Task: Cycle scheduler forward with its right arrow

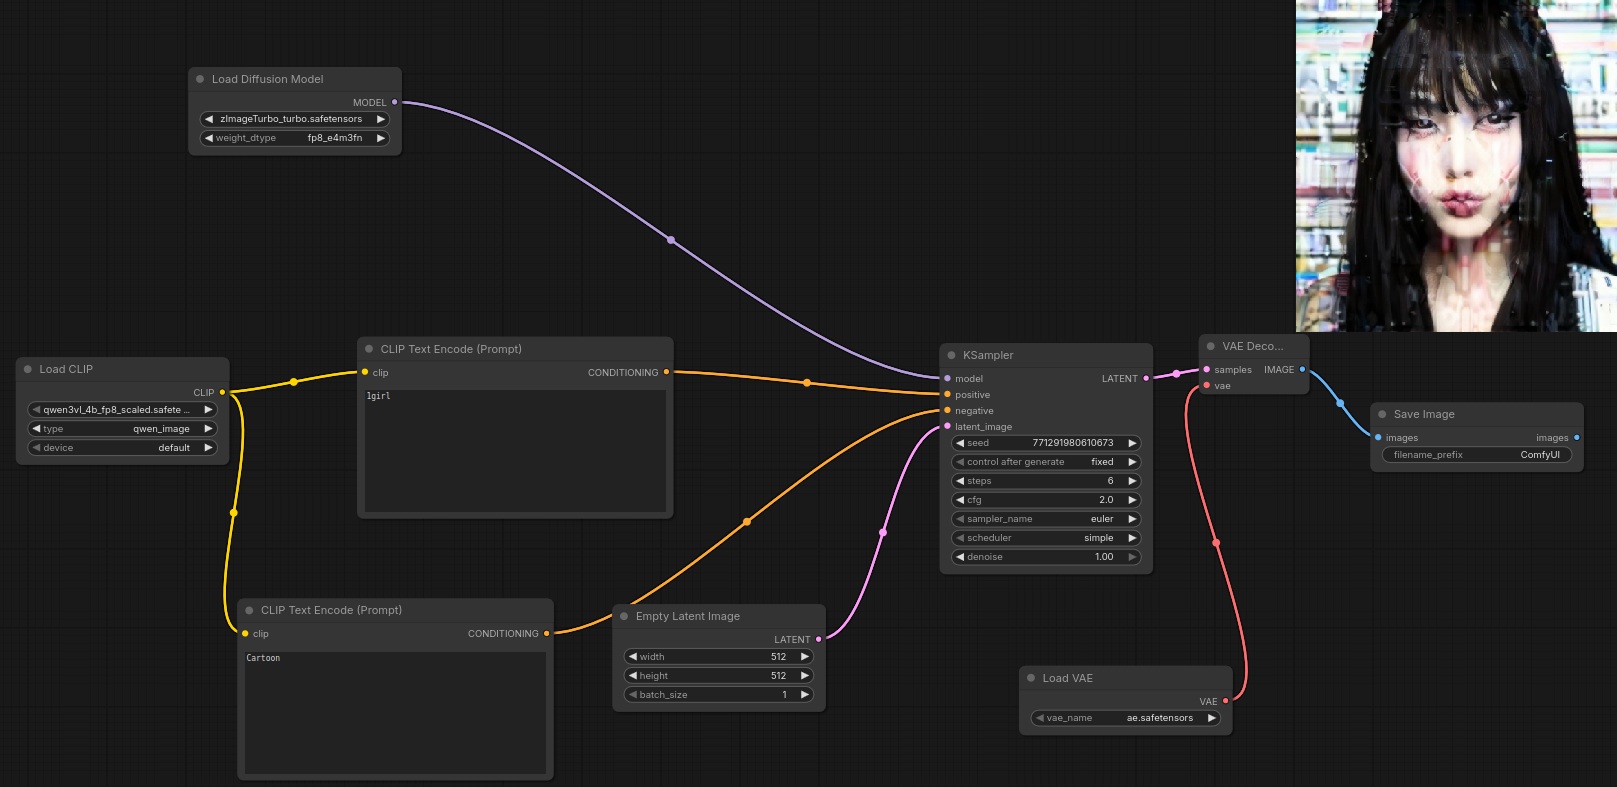Action: coord(1132,538)
